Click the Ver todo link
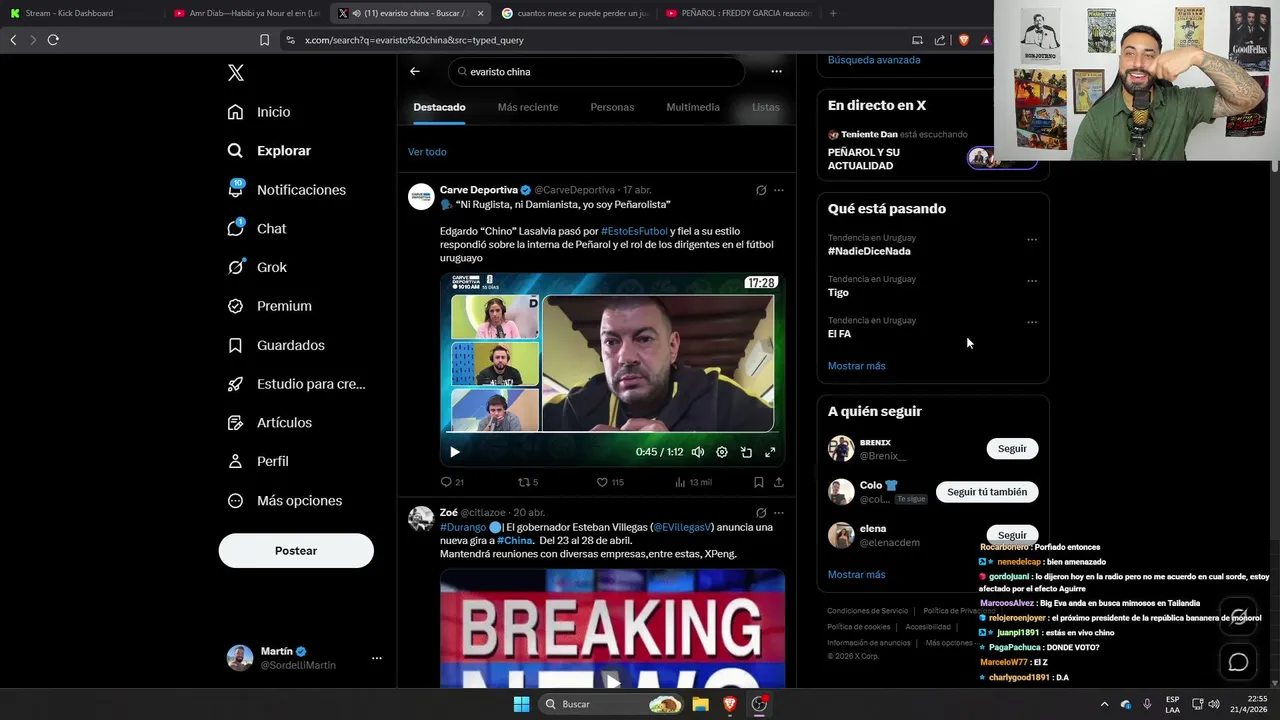 pyautogui.click(x=427, y=152)
